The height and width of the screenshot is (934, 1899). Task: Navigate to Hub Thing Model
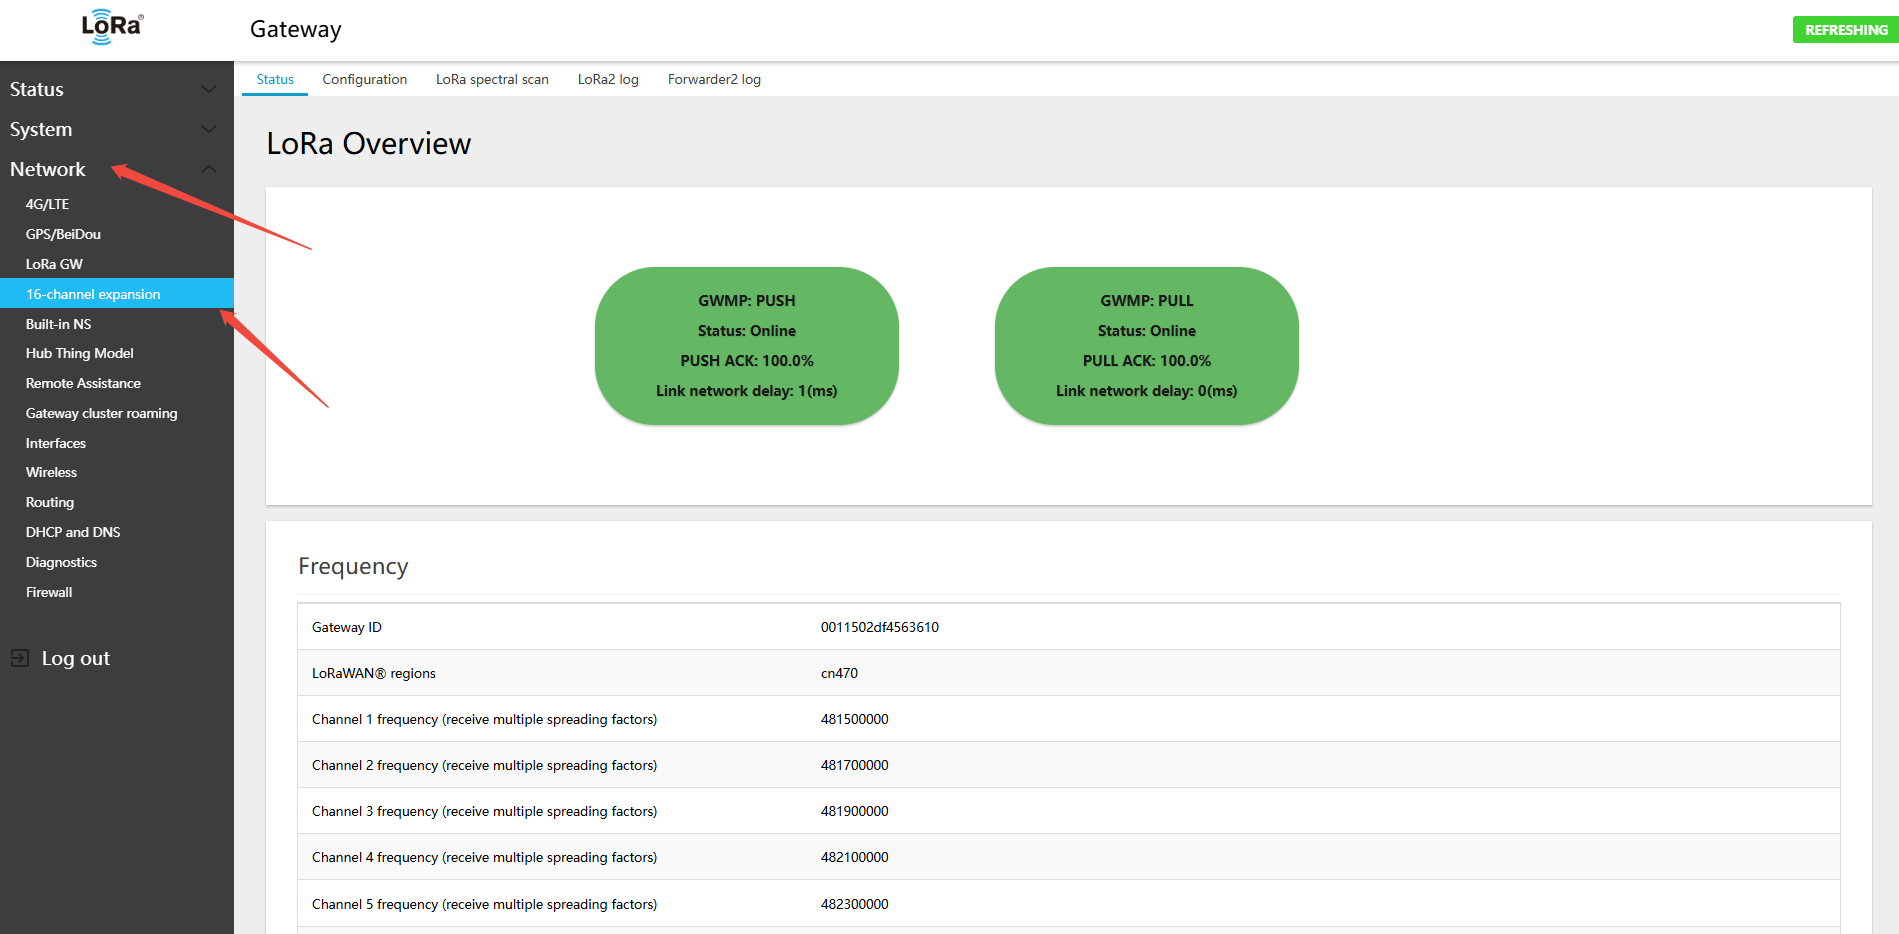point(79,353)
